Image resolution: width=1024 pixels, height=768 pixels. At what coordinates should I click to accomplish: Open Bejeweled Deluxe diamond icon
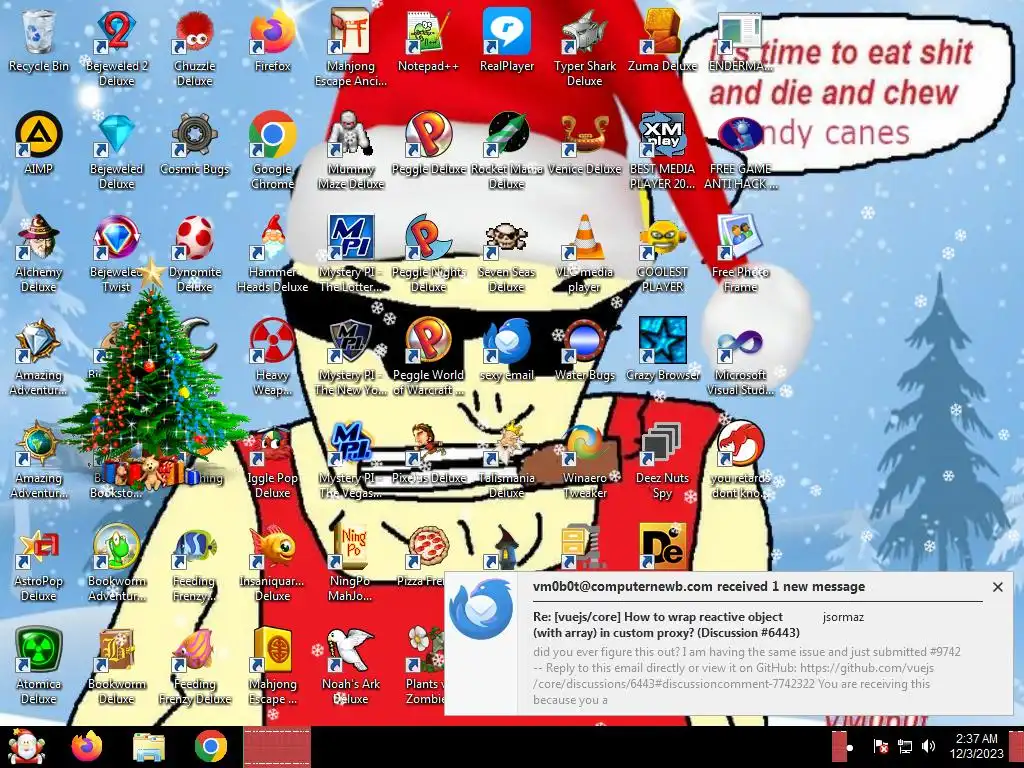pyautogui.click(x=116, y=150)
